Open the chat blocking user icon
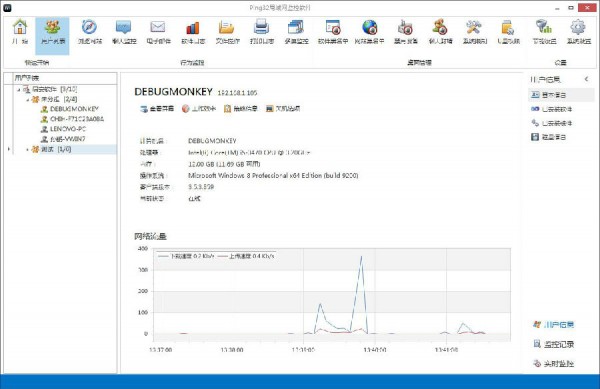The height and width of the screenshot is (389, 600). pos(440,32)
